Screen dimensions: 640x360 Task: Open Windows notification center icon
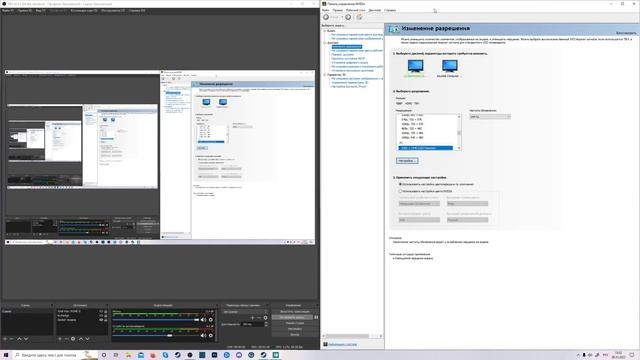click(x=632, y=355)
